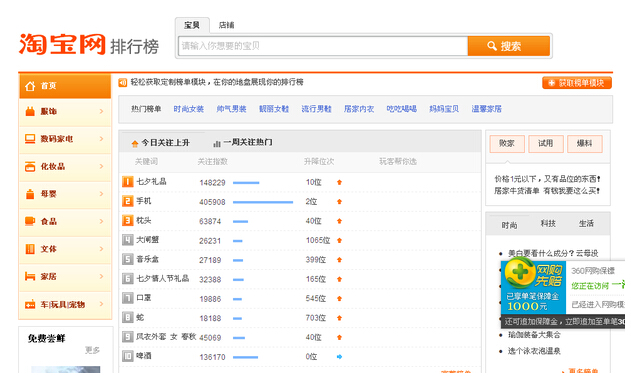Click the bed icon next to 家居

pos(30,276)
